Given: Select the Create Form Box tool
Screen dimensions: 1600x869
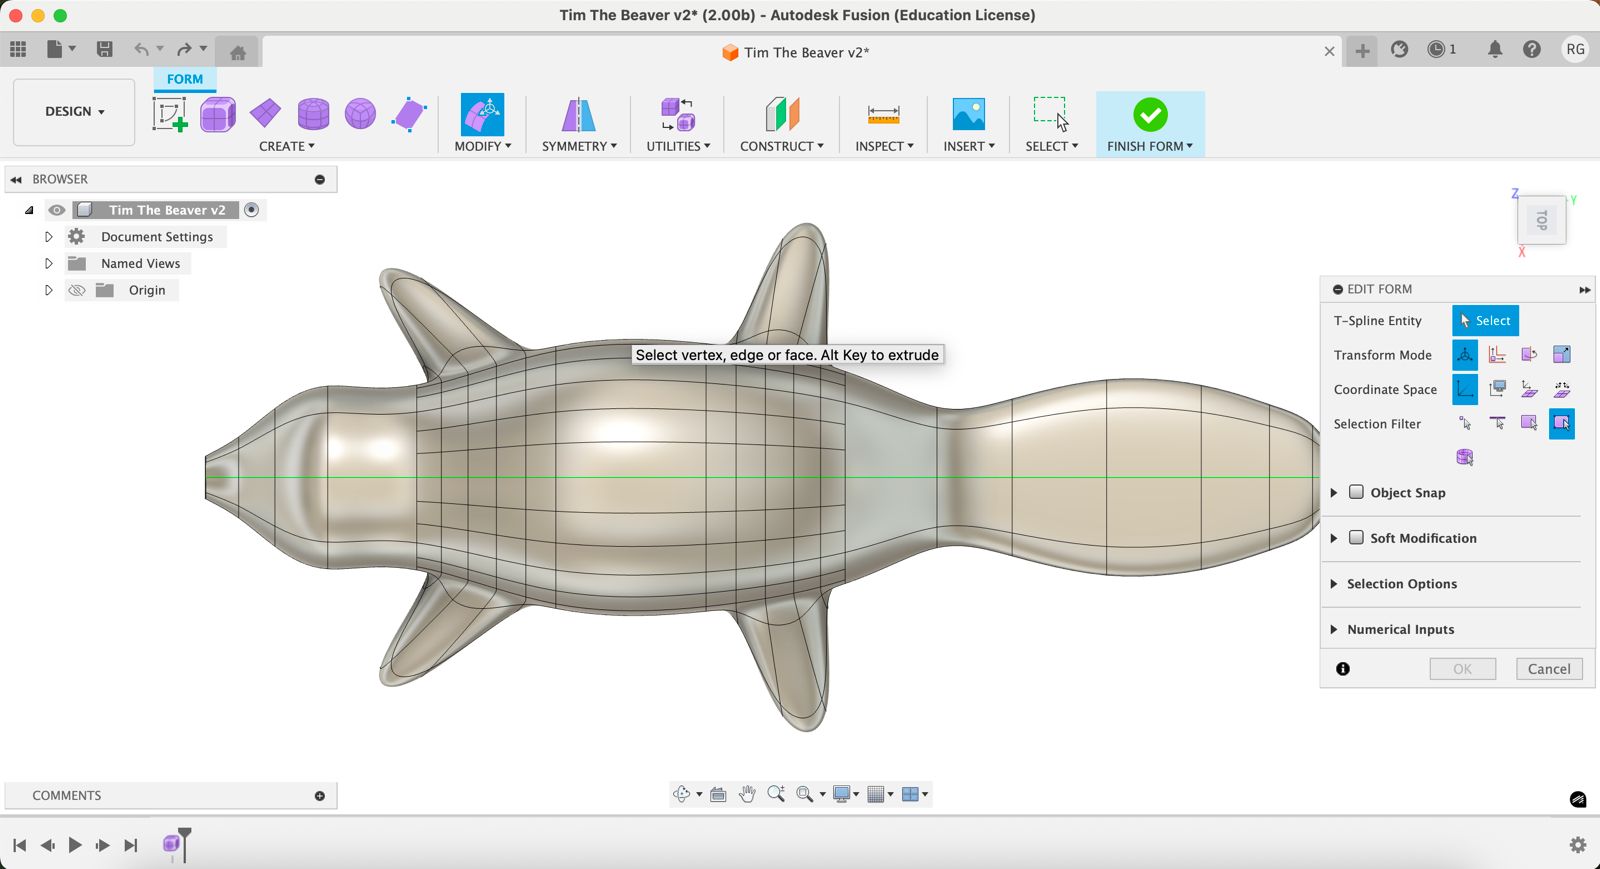Looking at the screenshot, I should tap(217, 115).
